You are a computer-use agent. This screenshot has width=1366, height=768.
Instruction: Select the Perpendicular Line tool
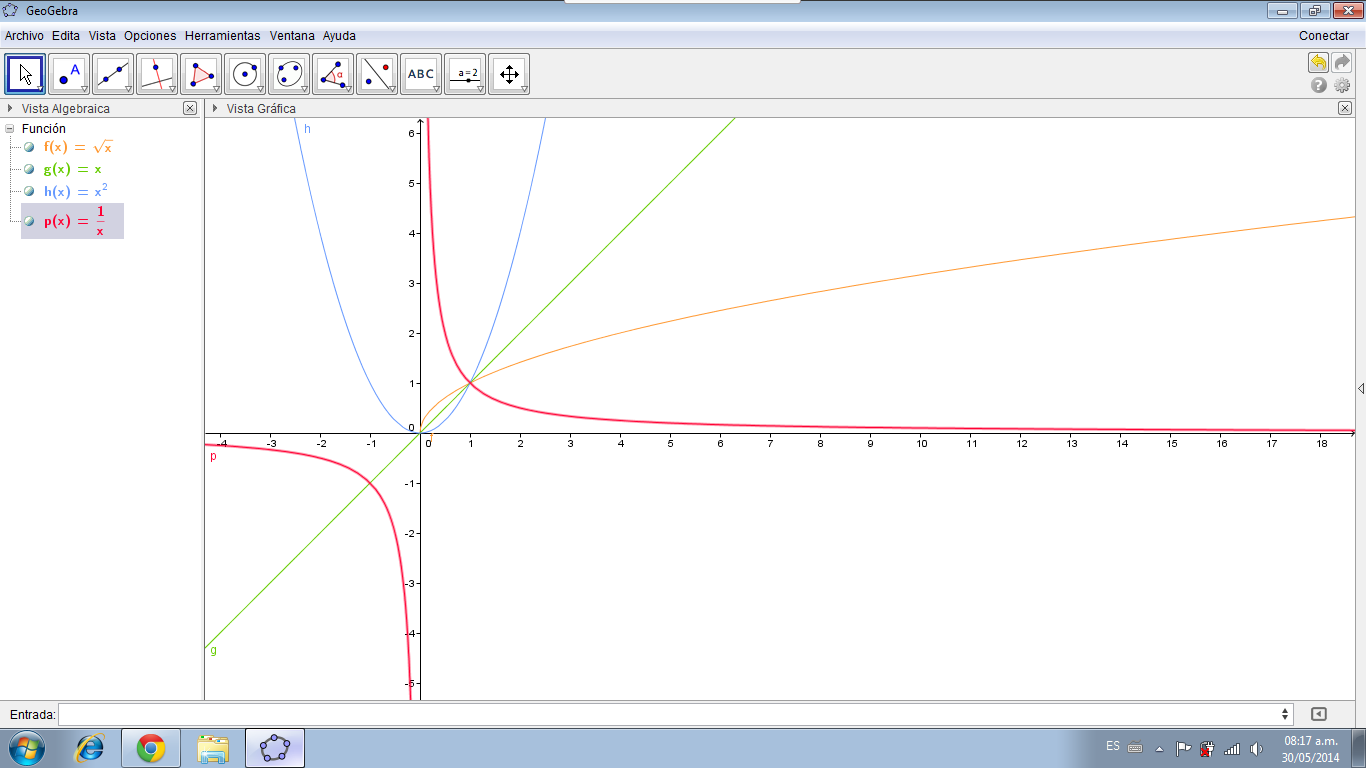[x=157, y=74]
